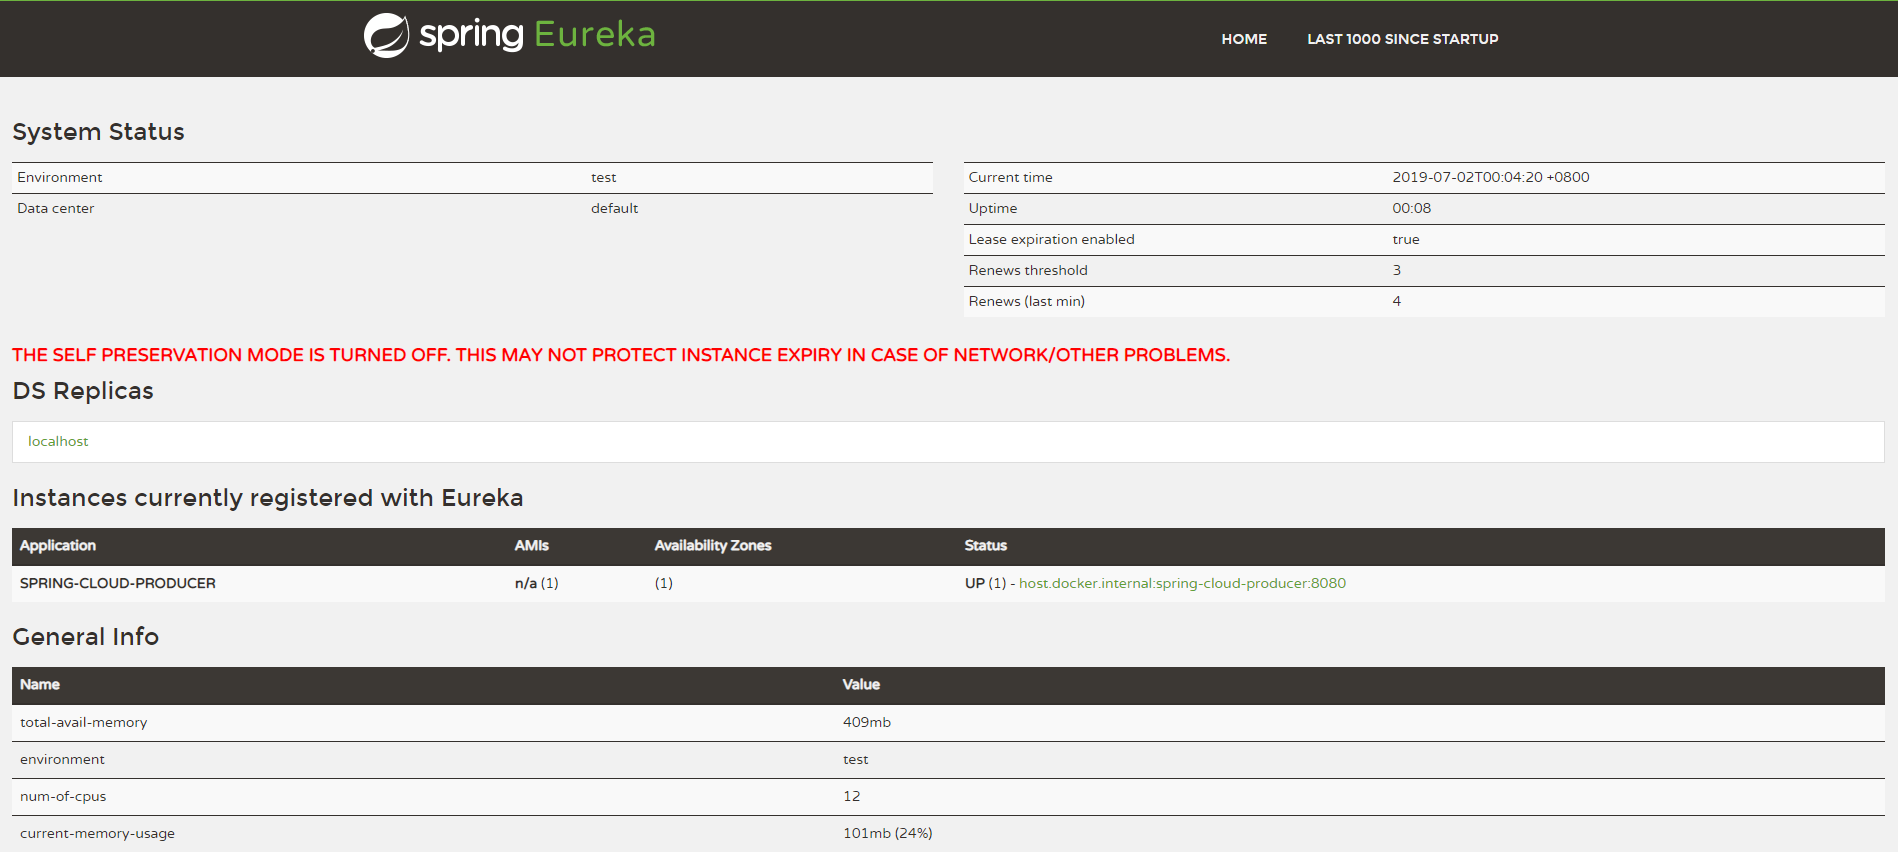Click the spring Eureka brand text
This screenshot has height=852, width=1898.
point(537,35)
